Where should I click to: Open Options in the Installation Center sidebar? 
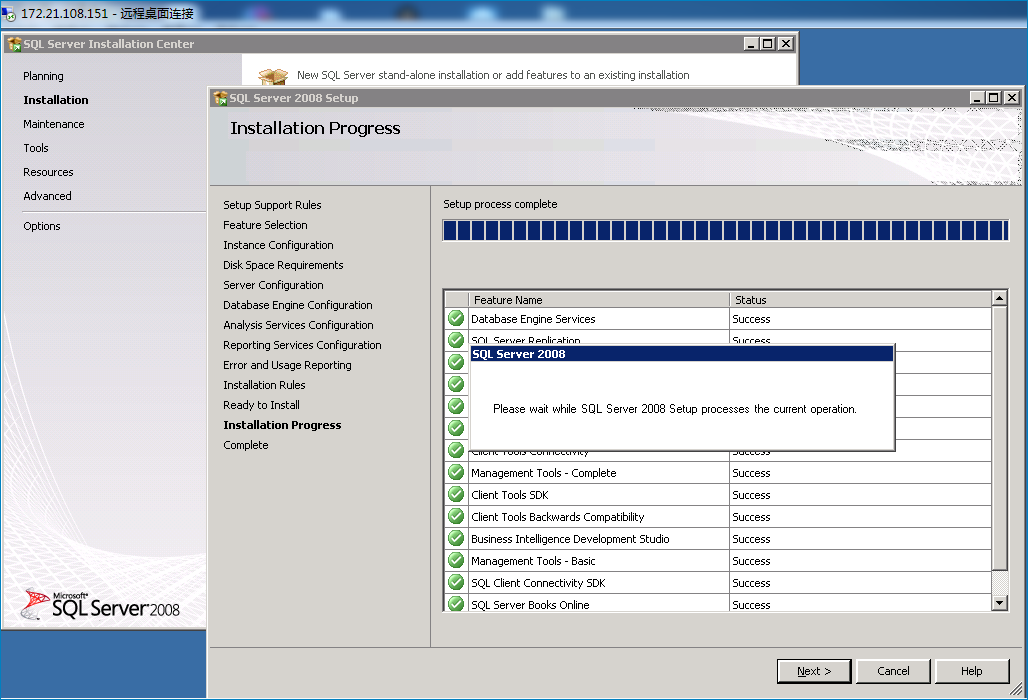click(x=42, y=226)
